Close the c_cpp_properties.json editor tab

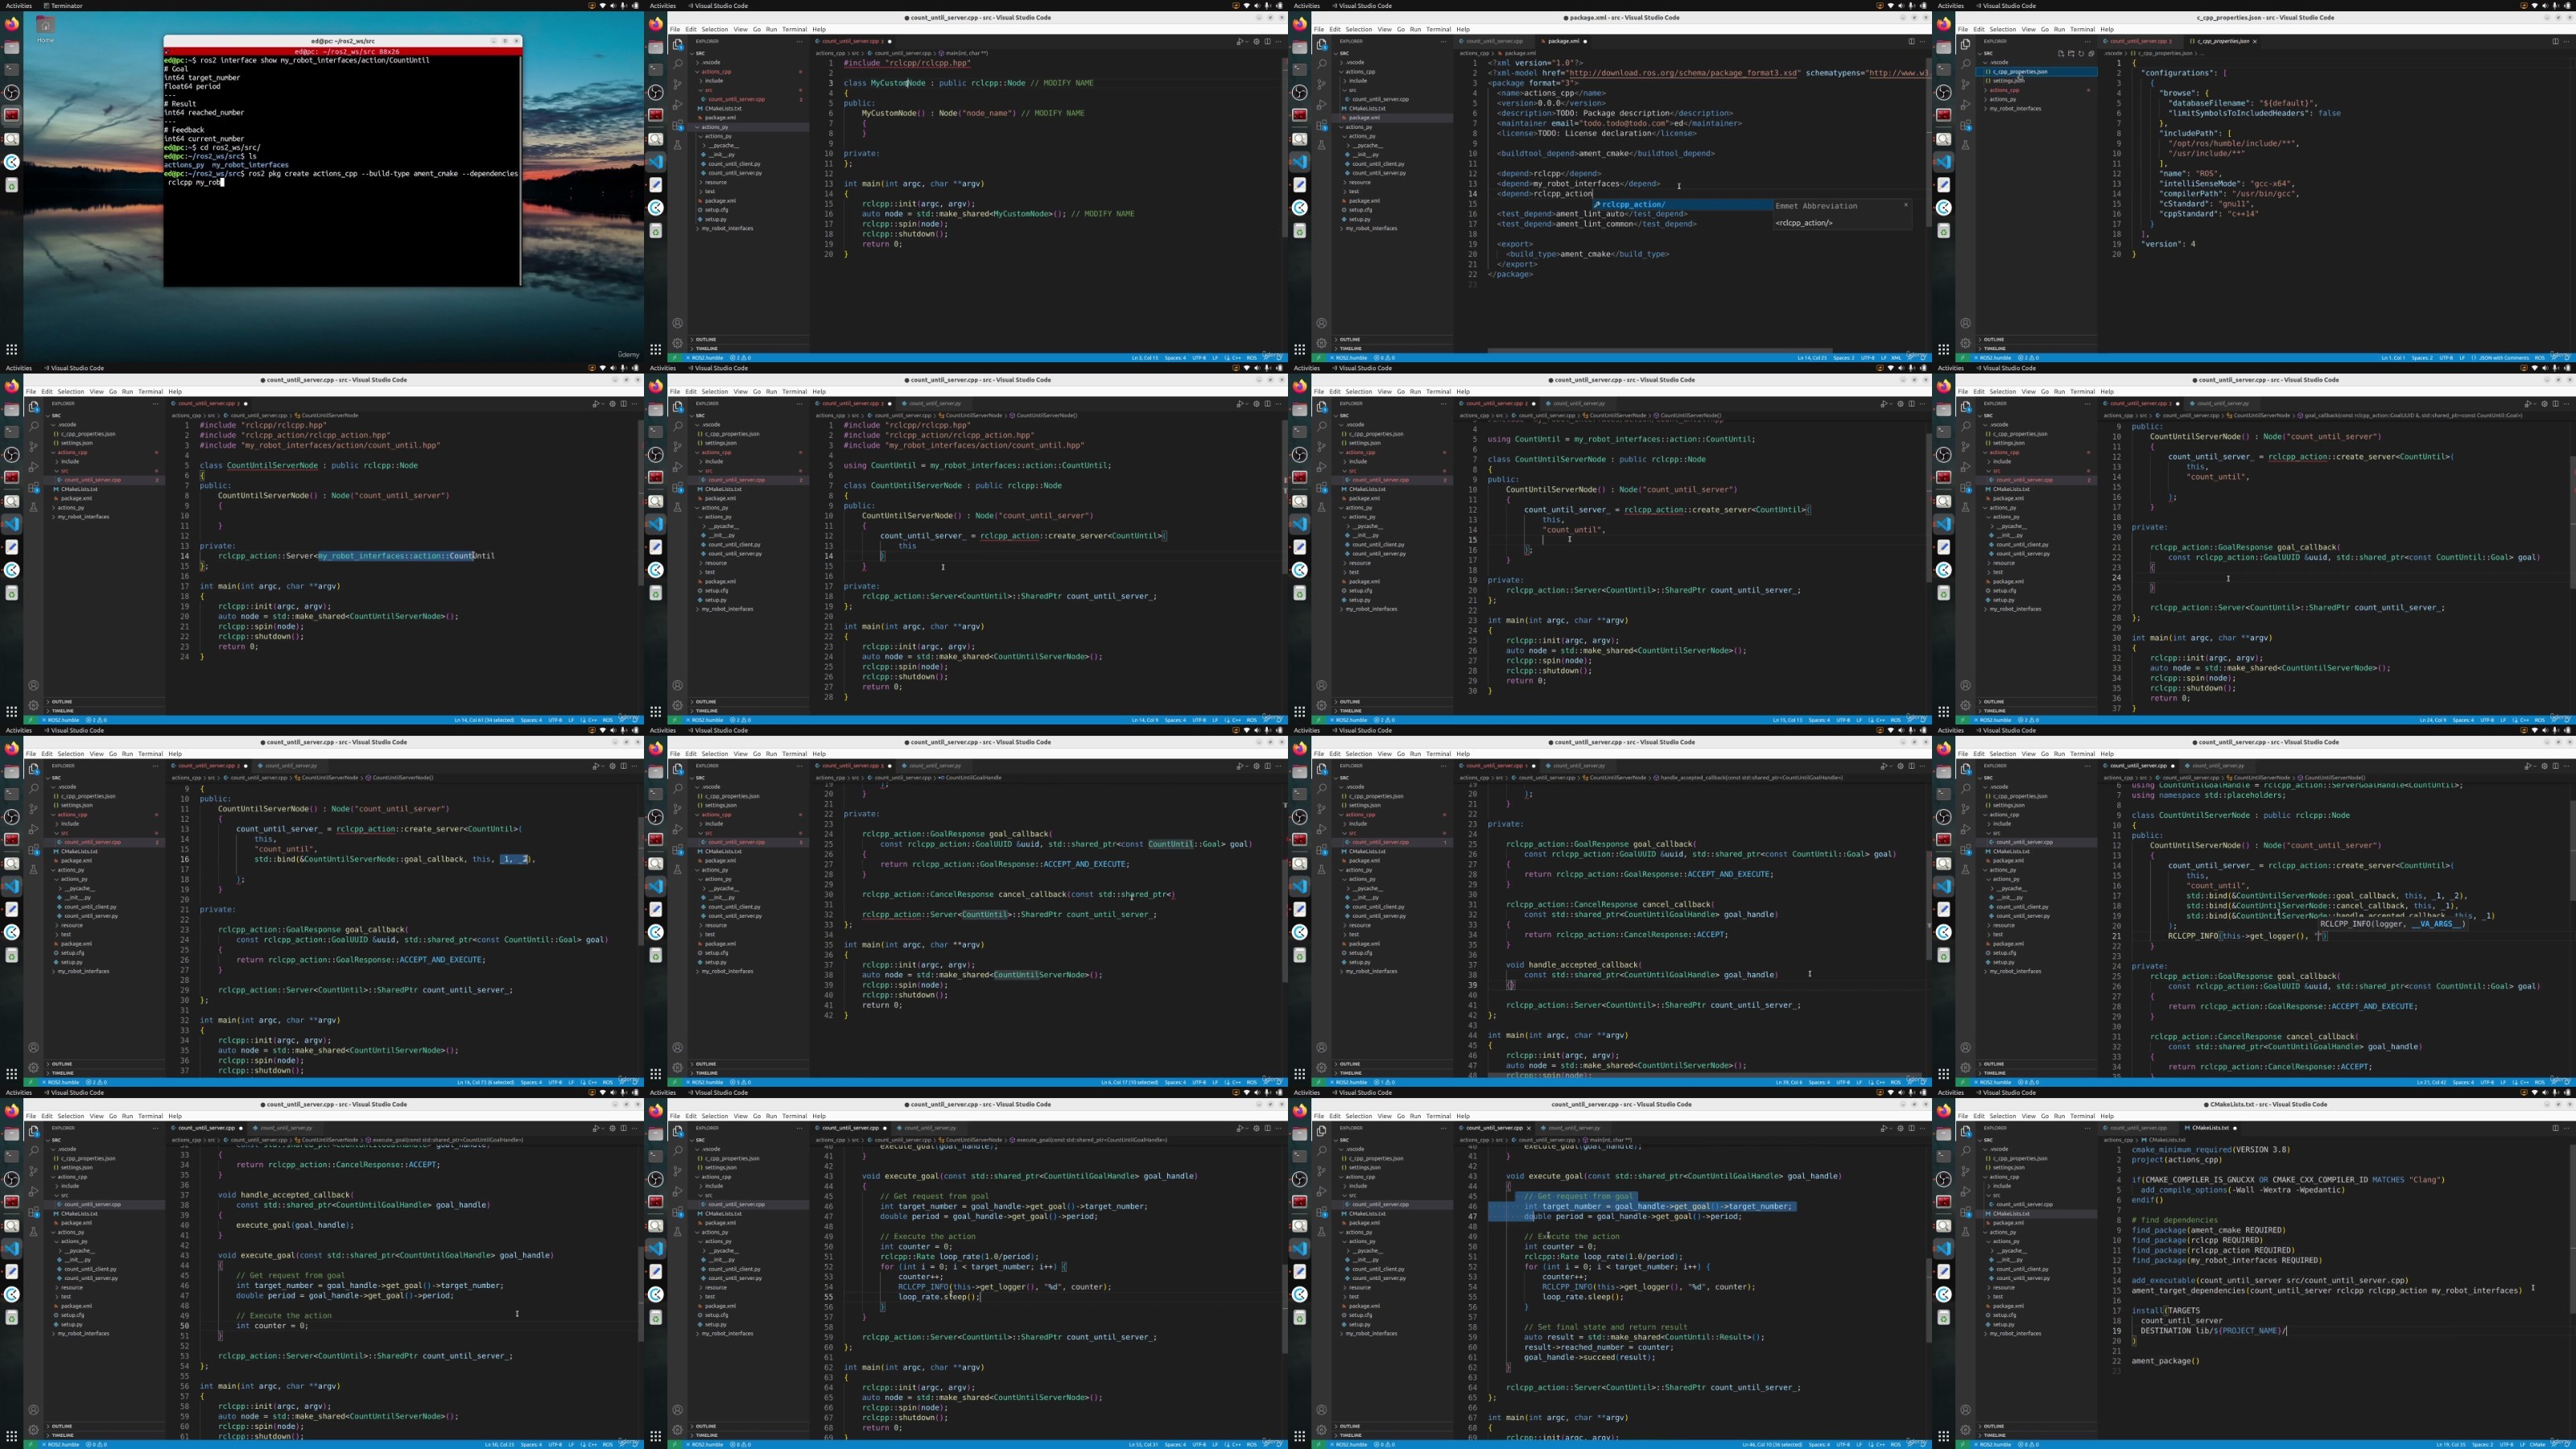click(2255, 41)
